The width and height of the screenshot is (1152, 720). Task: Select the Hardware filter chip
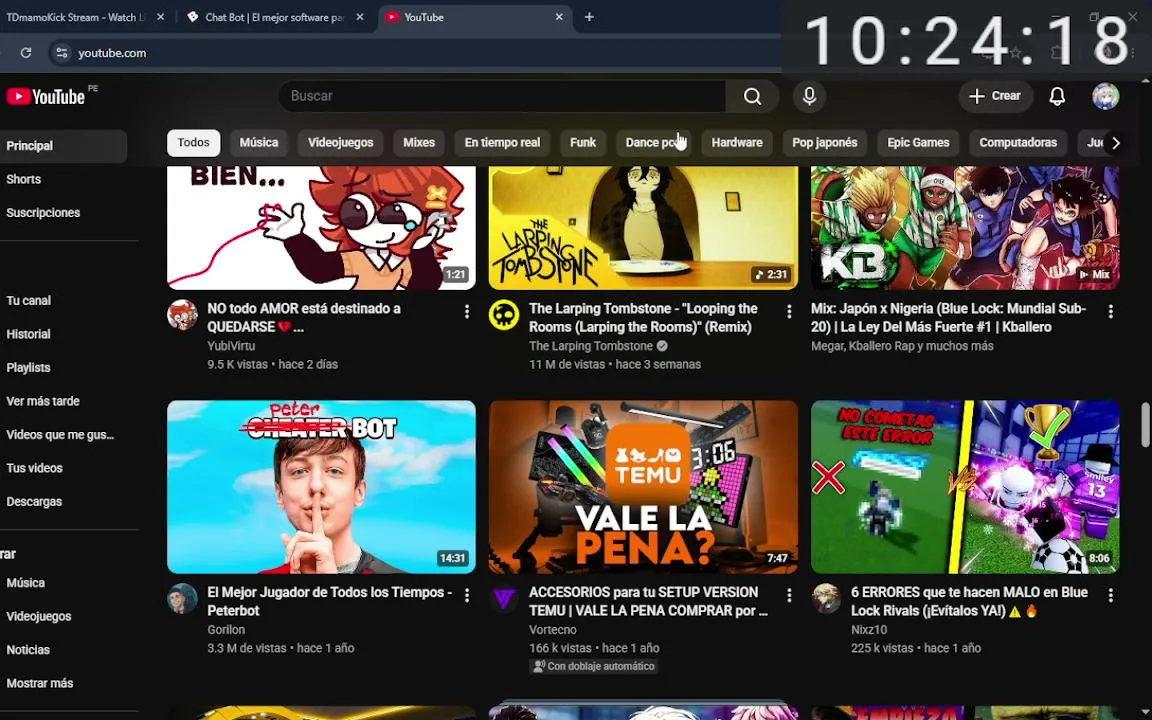tap(737, 143)
